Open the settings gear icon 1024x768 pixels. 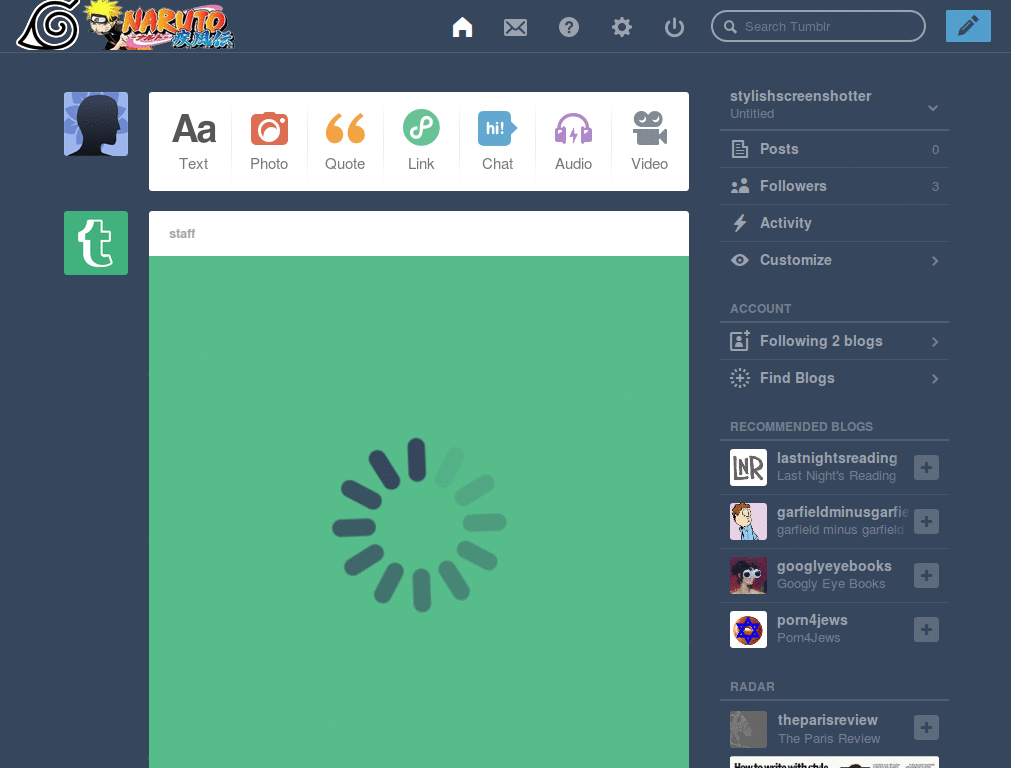coord(621,27)
